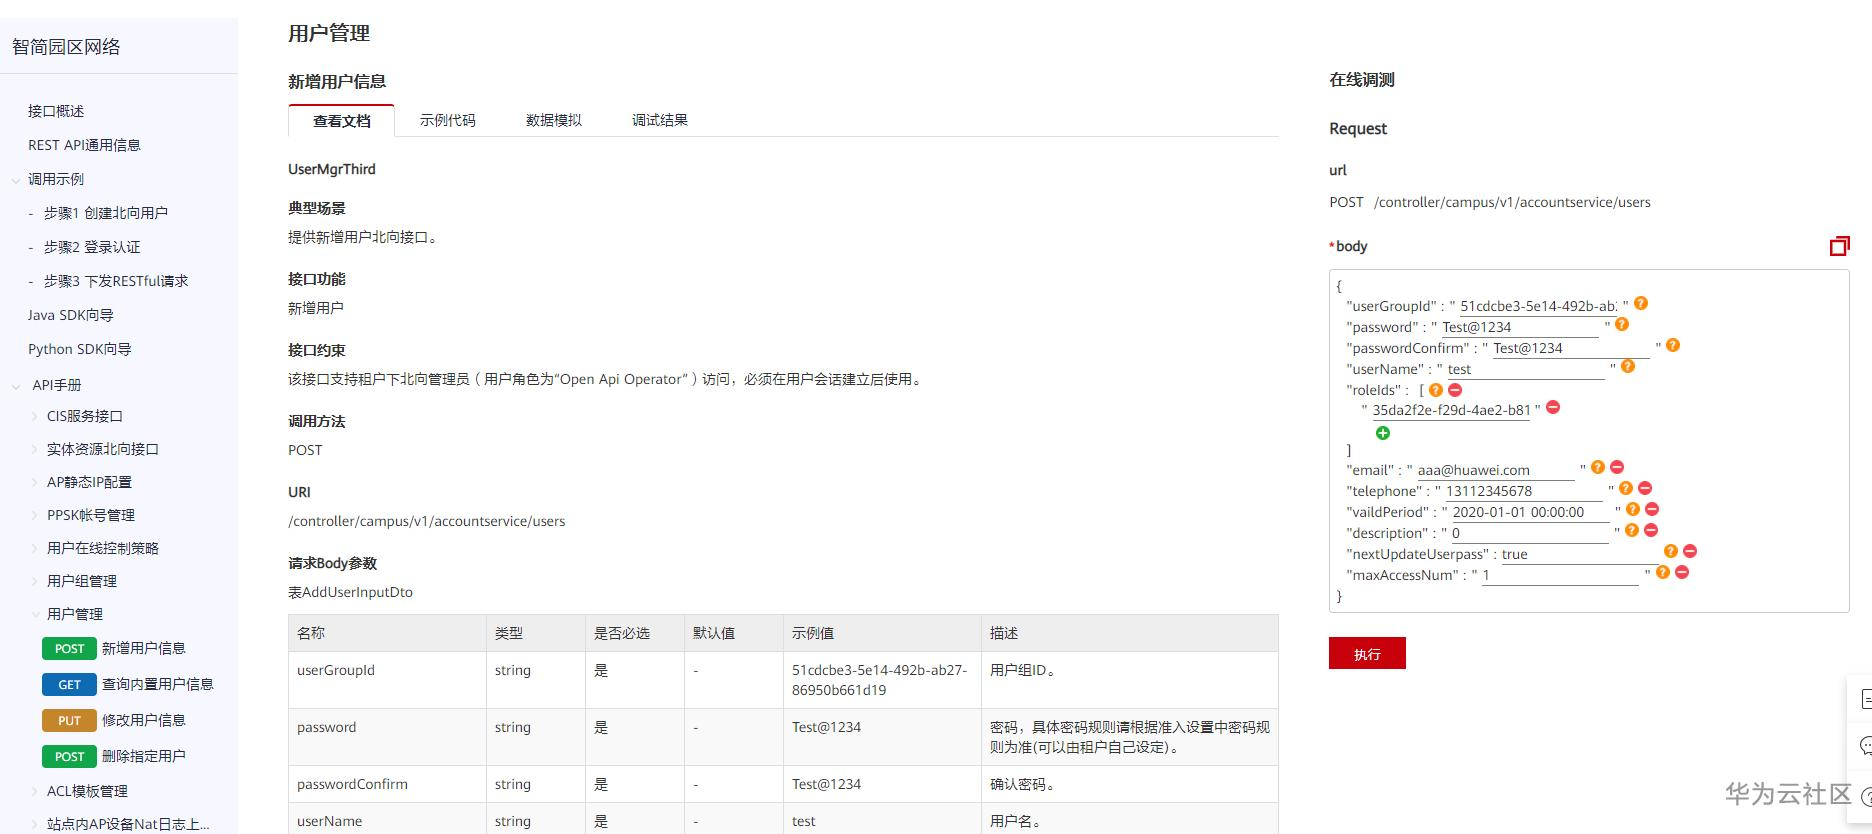
Task: Add a role ID with green plus
Action: [1383, 433]
